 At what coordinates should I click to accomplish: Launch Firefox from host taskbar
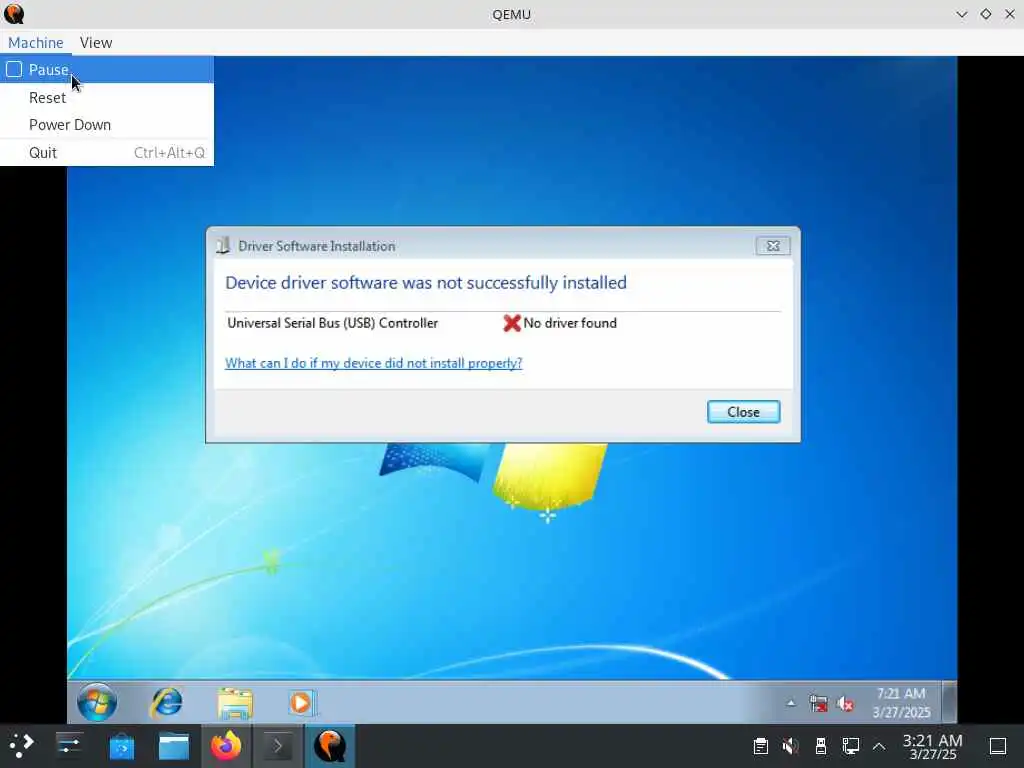(x=226, y=746)
